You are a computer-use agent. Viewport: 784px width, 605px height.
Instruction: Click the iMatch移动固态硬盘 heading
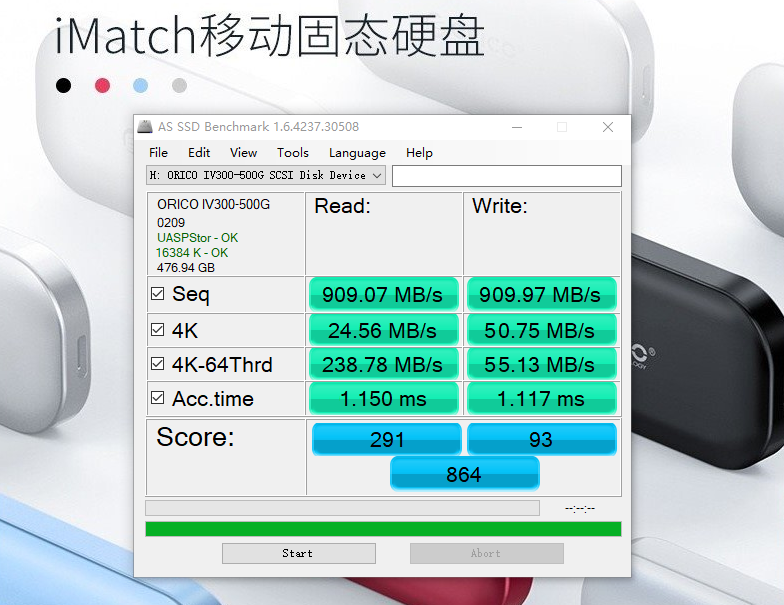[270, 35]
